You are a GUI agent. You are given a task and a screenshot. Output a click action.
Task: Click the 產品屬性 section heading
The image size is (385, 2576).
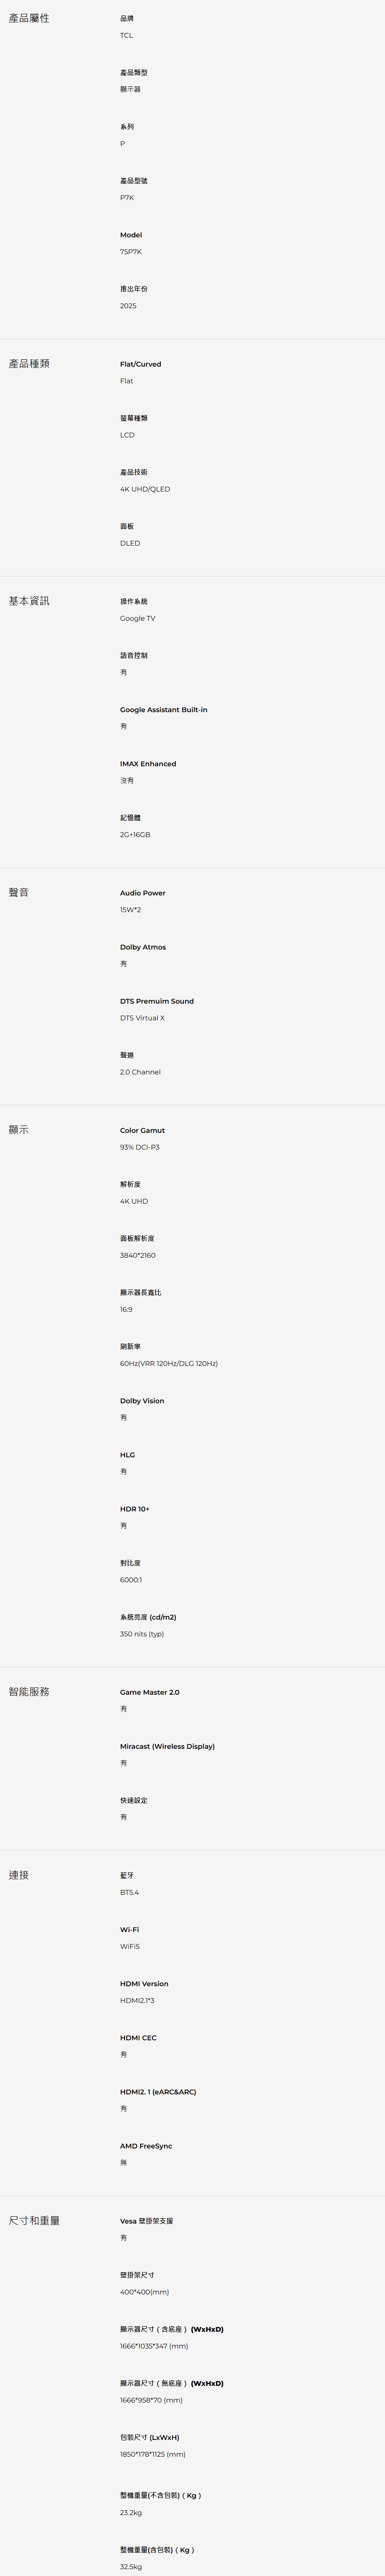tap(29, 18)
